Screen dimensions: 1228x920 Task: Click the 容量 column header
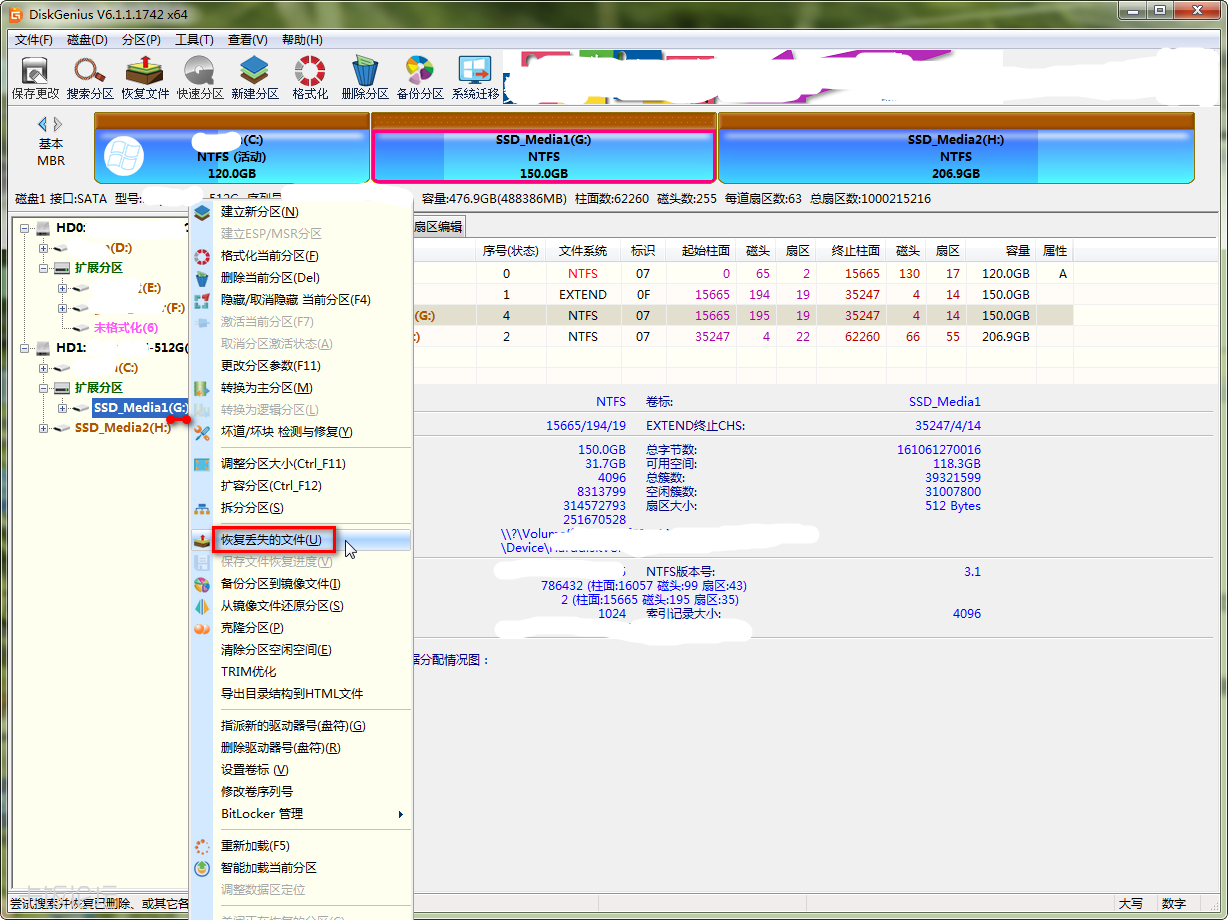coord(1003,251)
